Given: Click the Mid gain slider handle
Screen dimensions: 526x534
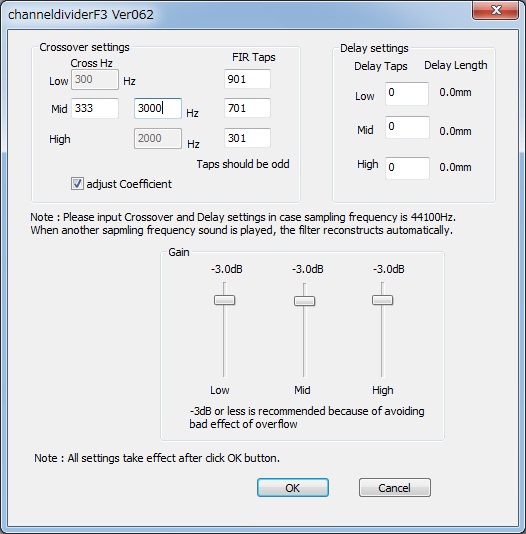Looking at the screenshot, I should pyautogui.click(x=304, y=301).
